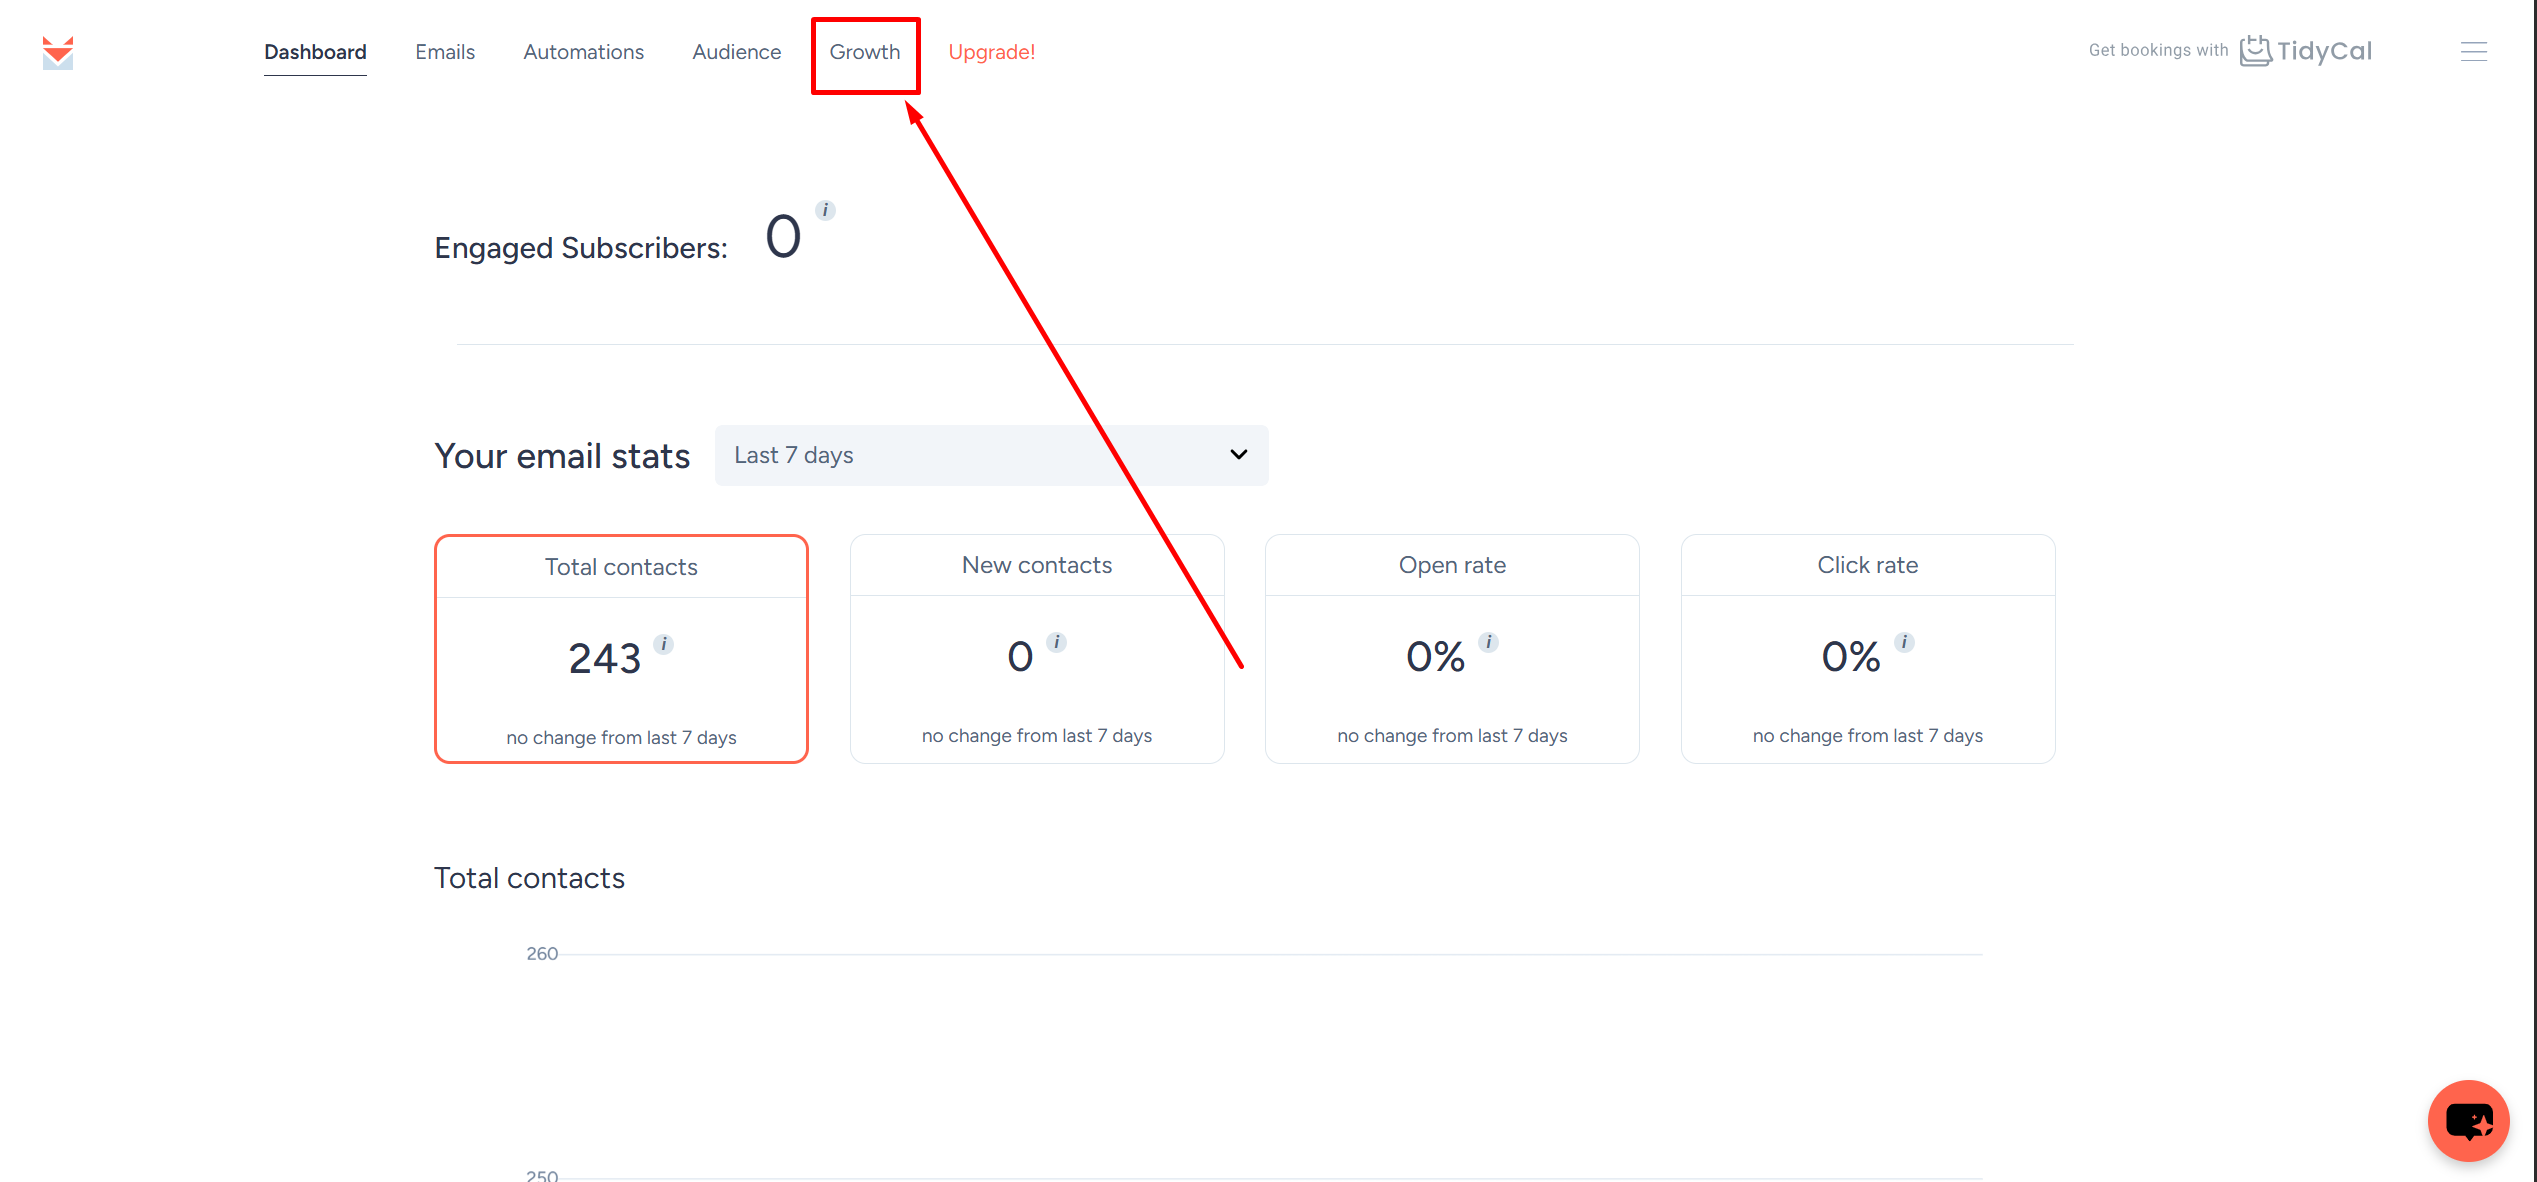The height and width of the screenshot is (1182, 2537).
Task: Click info icon in Open rate card
Action: 1489,642
